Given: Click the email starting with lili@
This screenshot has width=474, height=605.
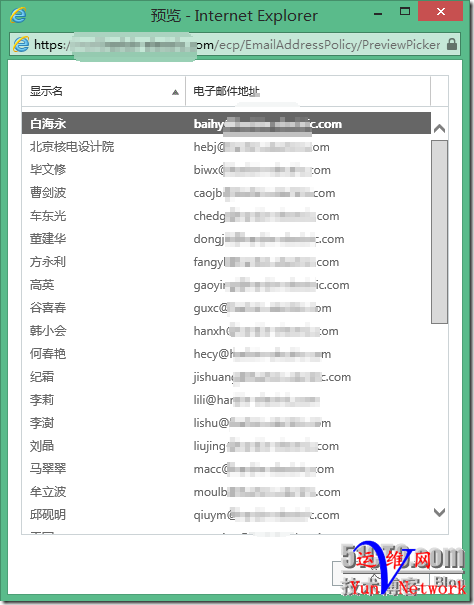Looking at the screenshot, I should click(257, 400).
